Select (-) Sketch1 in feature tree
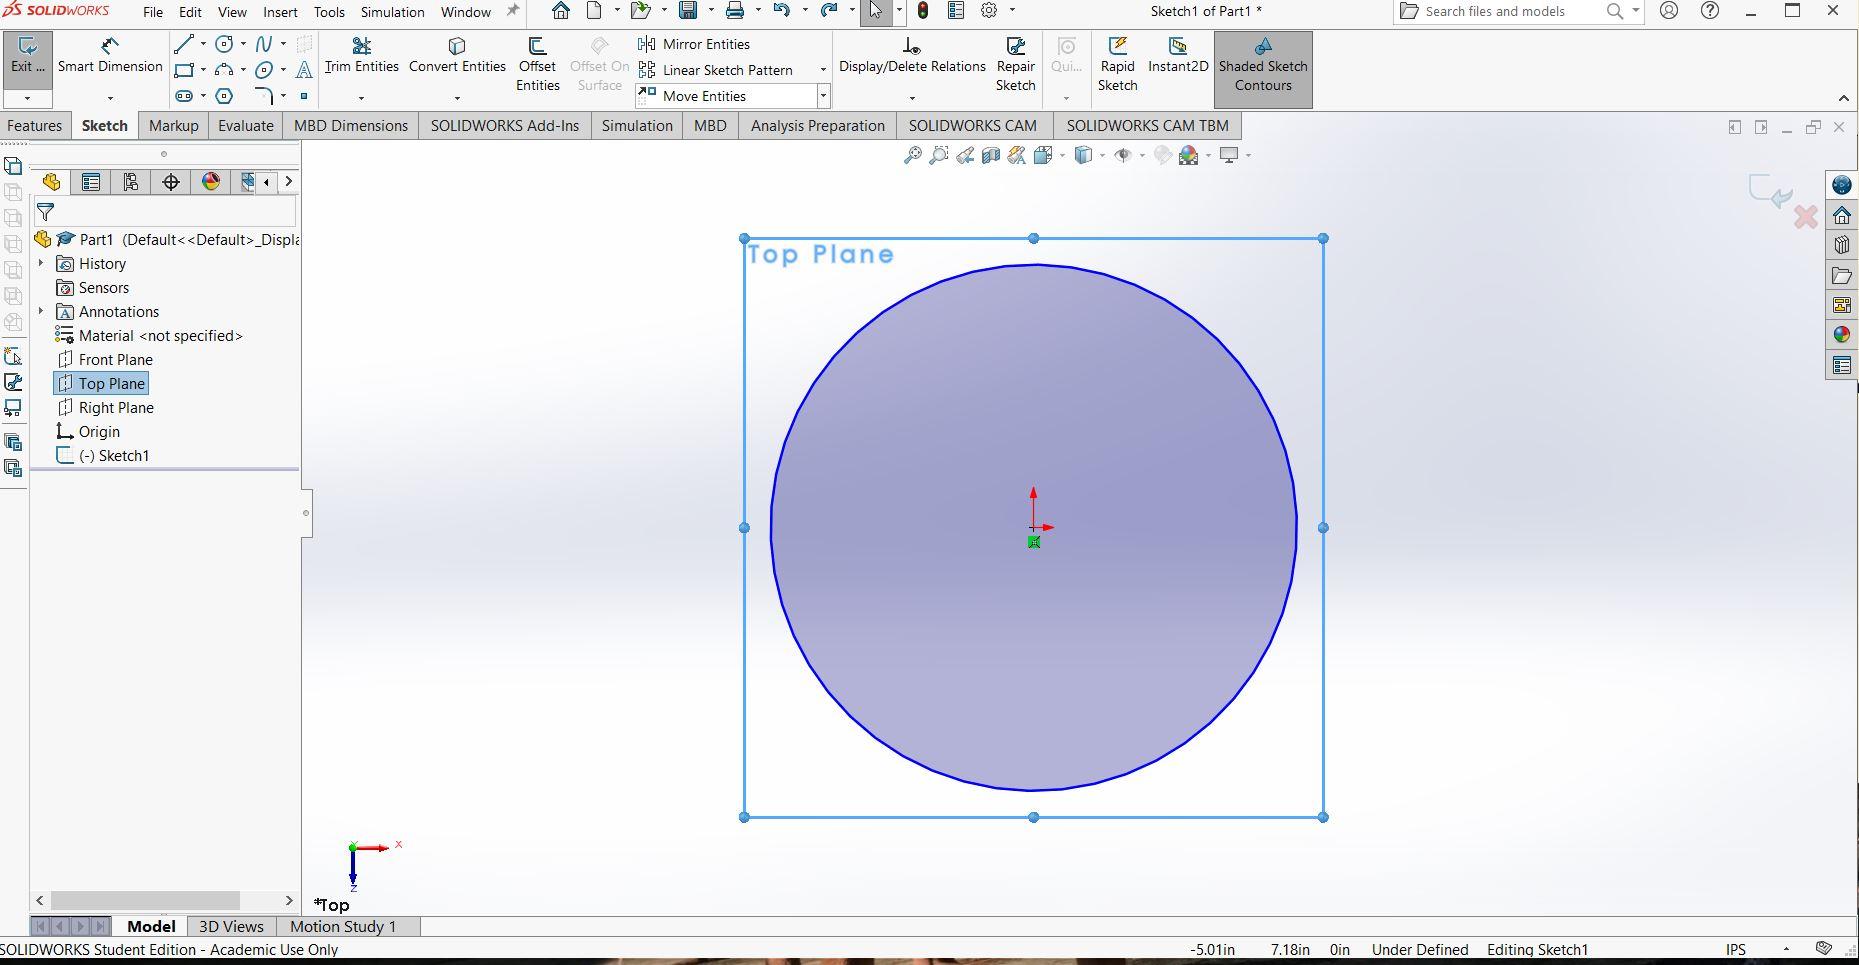Screen dimensions: 1859x965 (103, 455)
